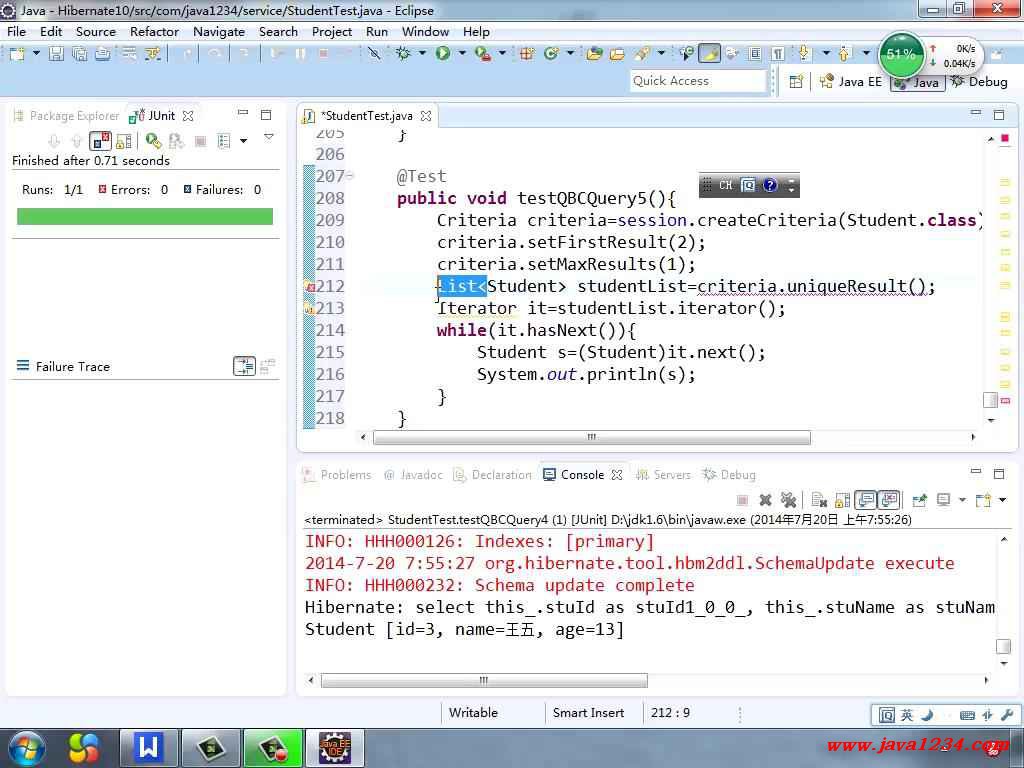The width and height of the screenshot is (1024, 768).
Task: Open the WPS Writer taskbar icon
Action: (x=148, y=748)
